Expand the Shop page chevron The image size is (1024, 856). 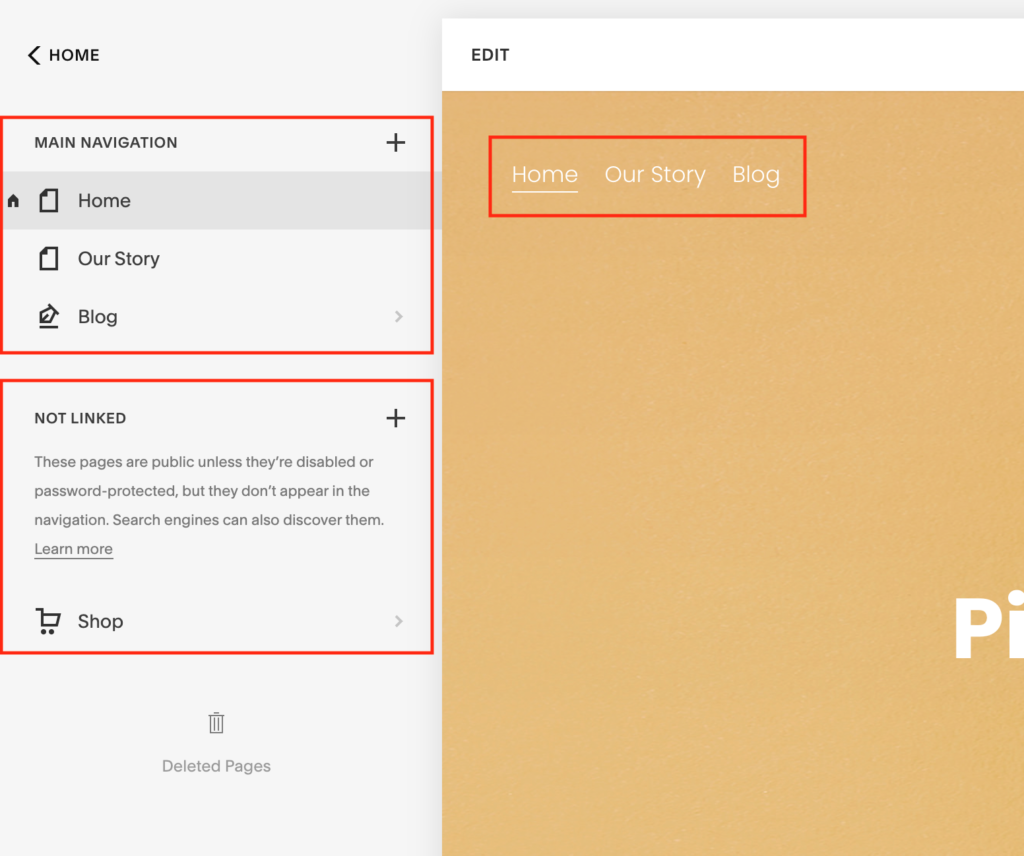398,621
